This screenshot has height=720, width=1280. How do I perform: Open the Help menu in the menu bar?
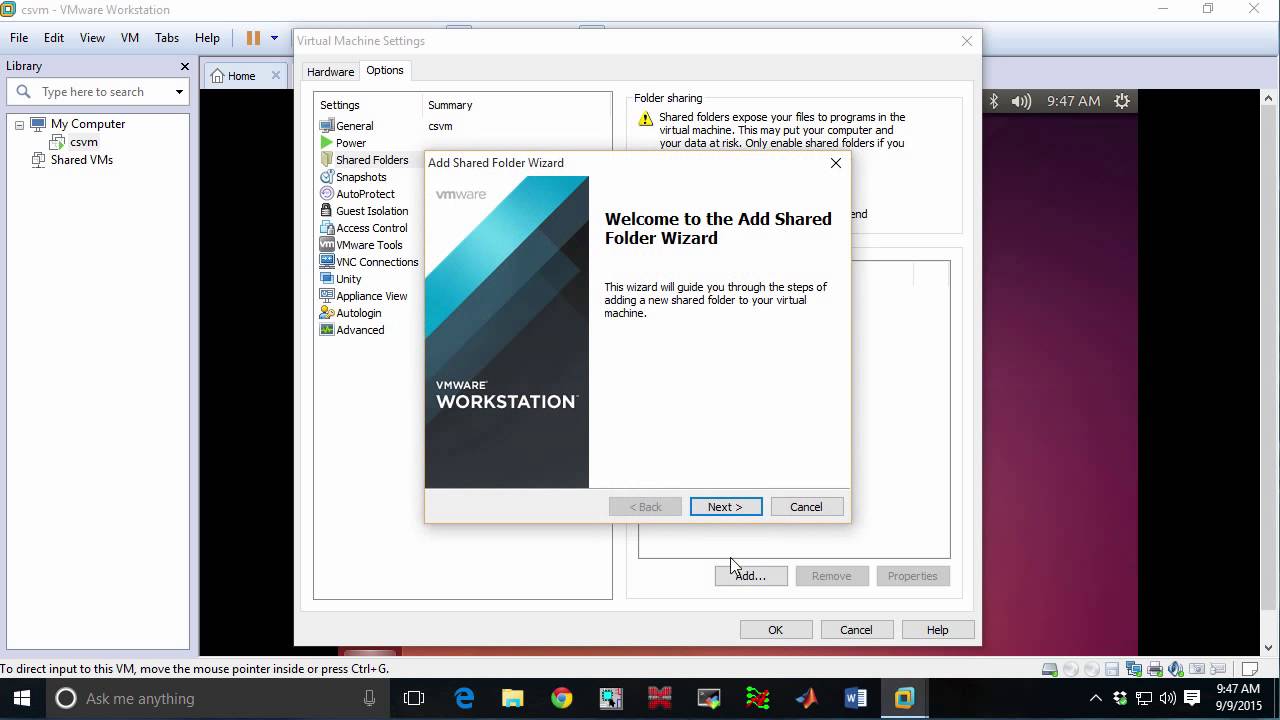coord(207,38)
